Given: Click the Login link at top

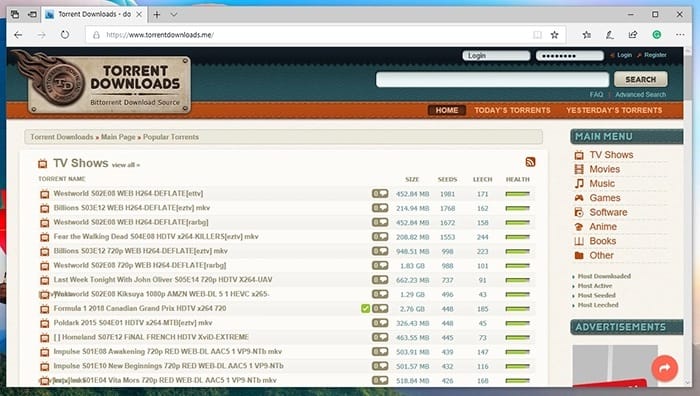Looking at the screenshot, I should pos(625,55).
